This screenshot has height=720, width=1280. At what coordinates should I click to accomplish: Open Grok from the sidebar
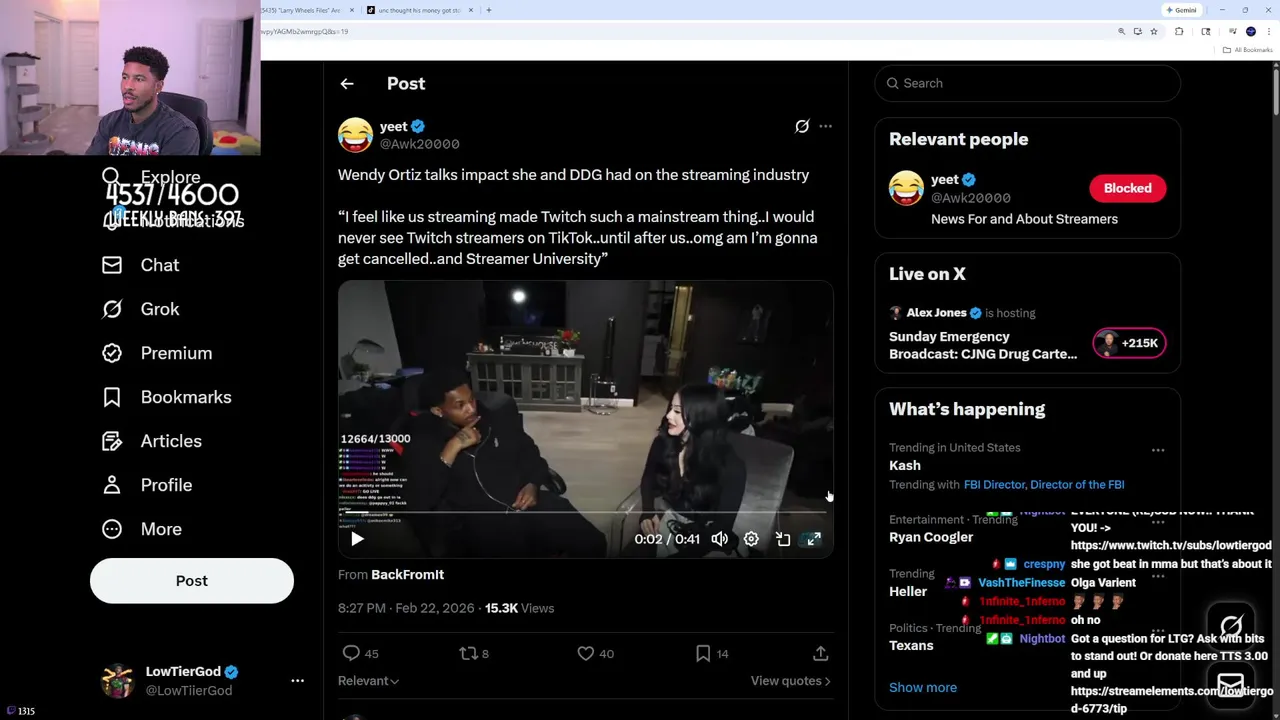click(x=140, y=309)
